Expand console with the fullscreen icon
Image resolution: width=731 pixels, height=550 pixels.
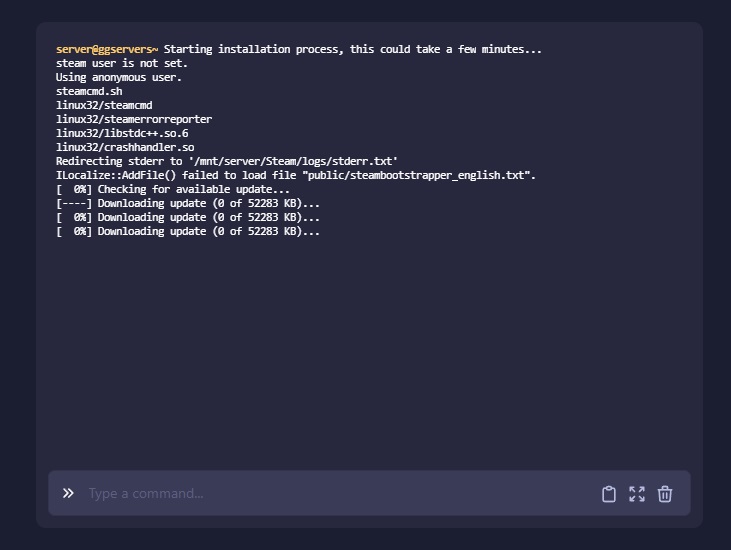pyautogui.click(x=637, y=494)
